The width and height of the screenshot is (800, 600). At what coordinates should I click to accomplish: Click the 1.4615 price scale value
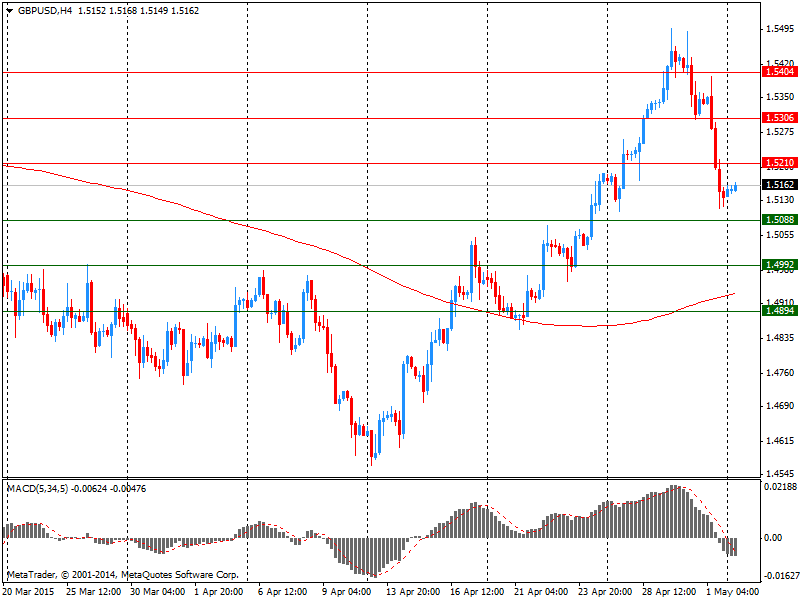click(780, 441)
